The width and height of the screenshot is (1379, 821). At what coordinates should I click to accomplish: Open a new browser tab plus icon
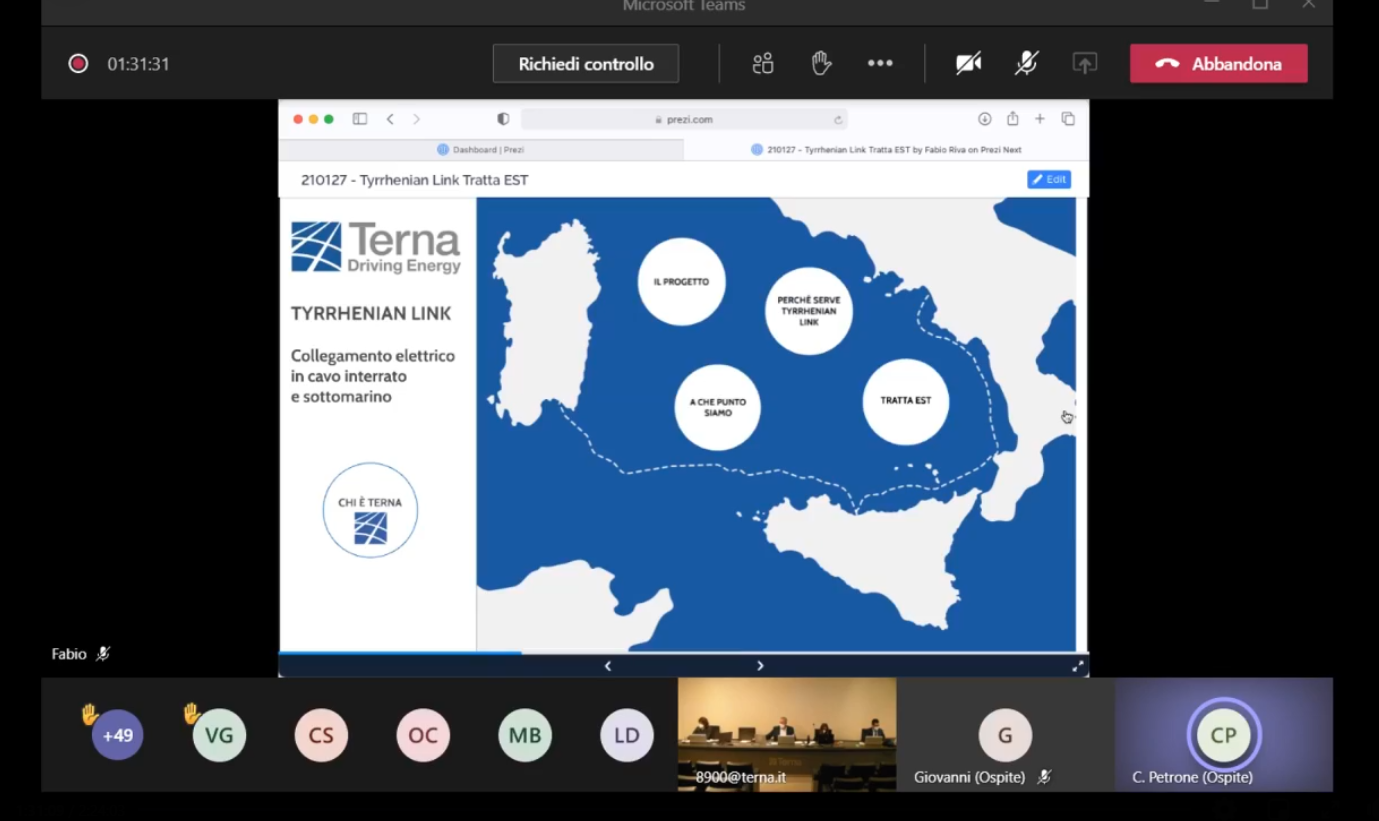point(1040,119)
